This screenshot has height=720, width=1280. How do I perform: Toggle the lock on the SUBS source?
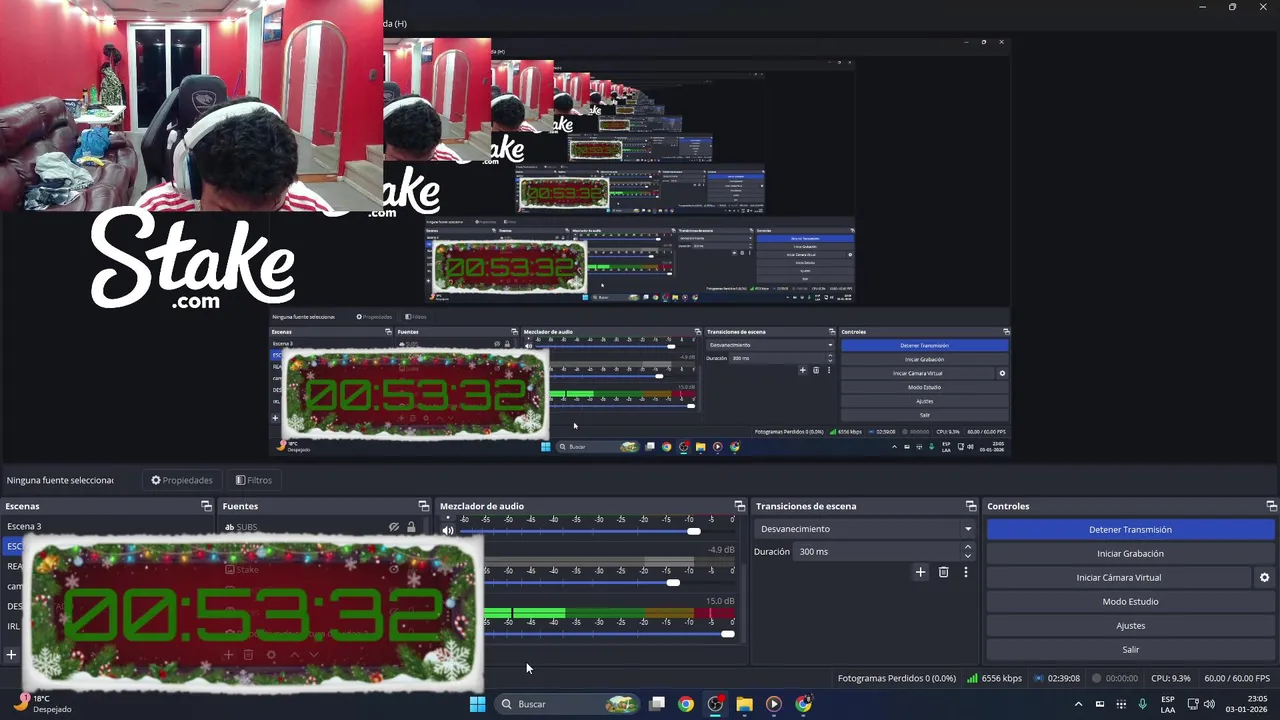coord(411,527)
